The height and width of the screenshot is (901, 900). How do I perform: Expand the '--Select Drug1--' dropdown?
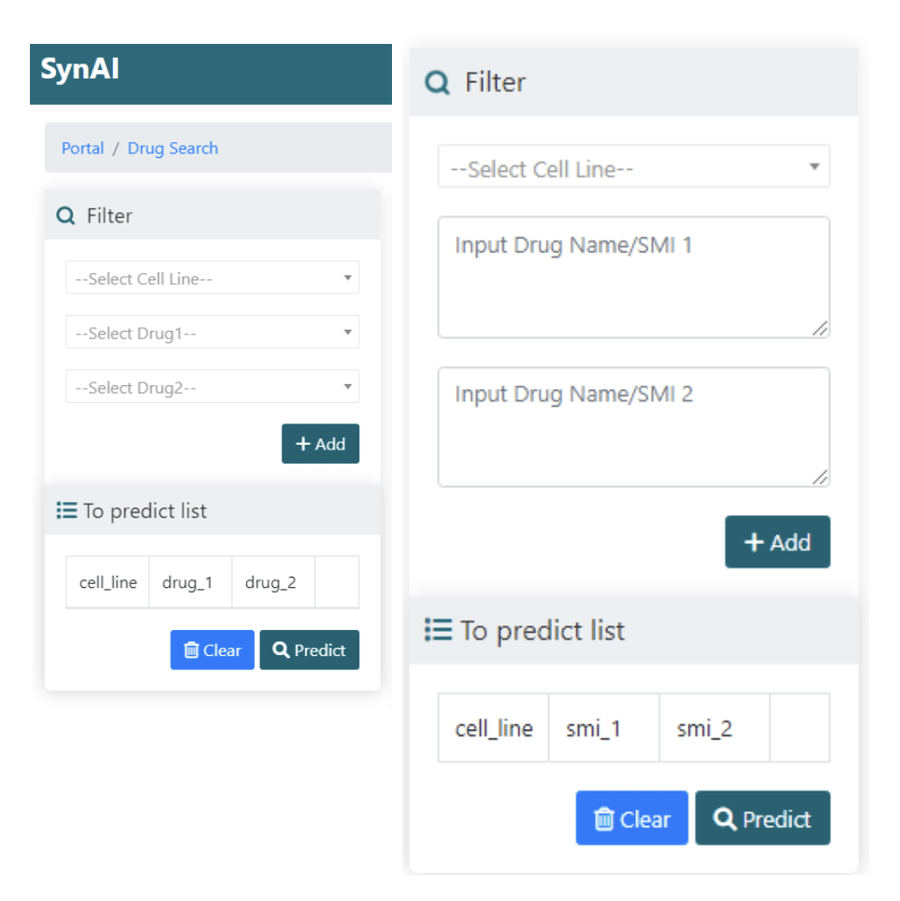pyautogui.click(x=212, y=332)
